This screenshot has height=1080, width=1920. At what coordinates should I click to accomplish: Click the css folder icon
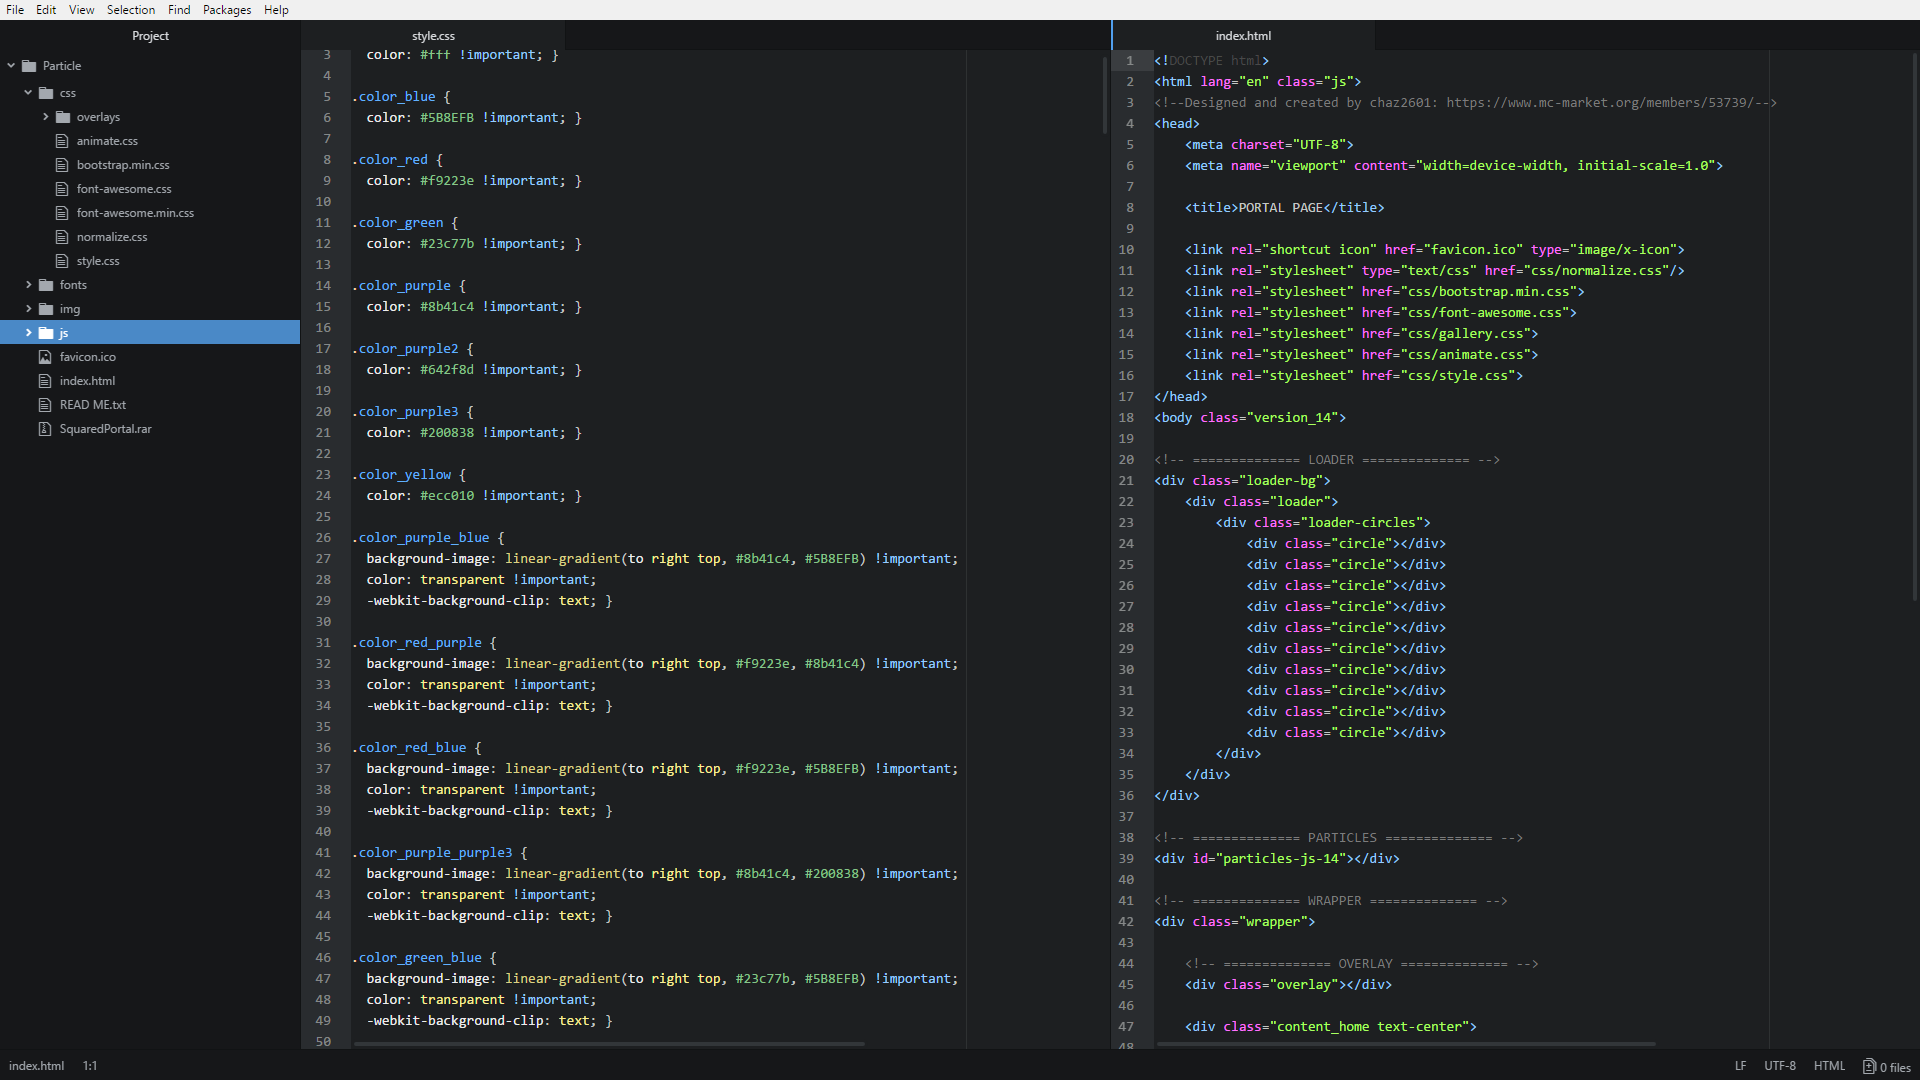pos(46,93)
